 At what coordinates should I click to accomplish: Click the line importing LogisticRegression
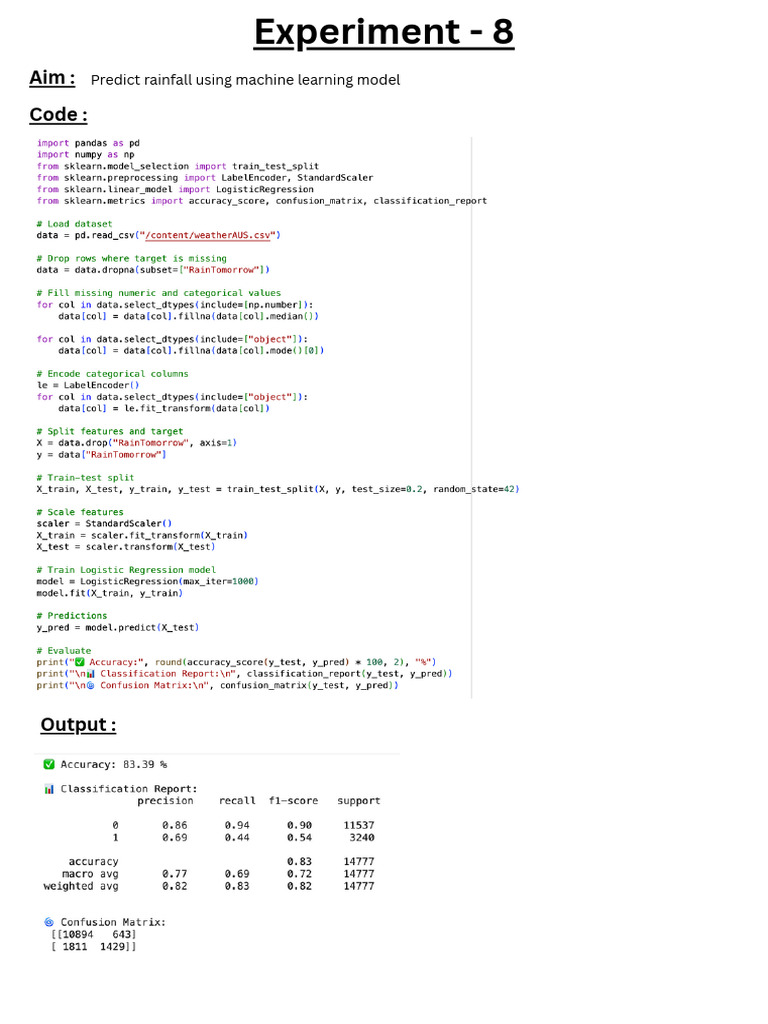(175, 189)
